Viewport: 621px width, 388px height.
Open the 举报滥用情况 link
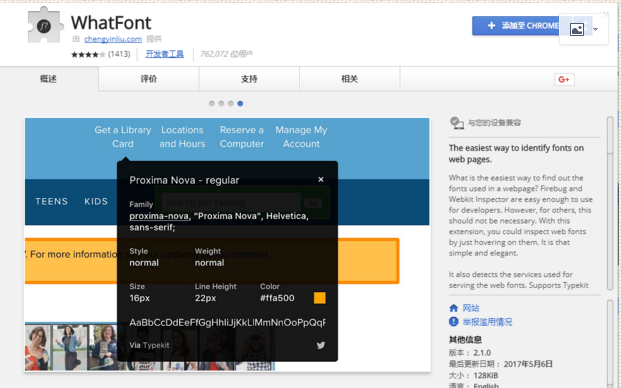point(487,322)
